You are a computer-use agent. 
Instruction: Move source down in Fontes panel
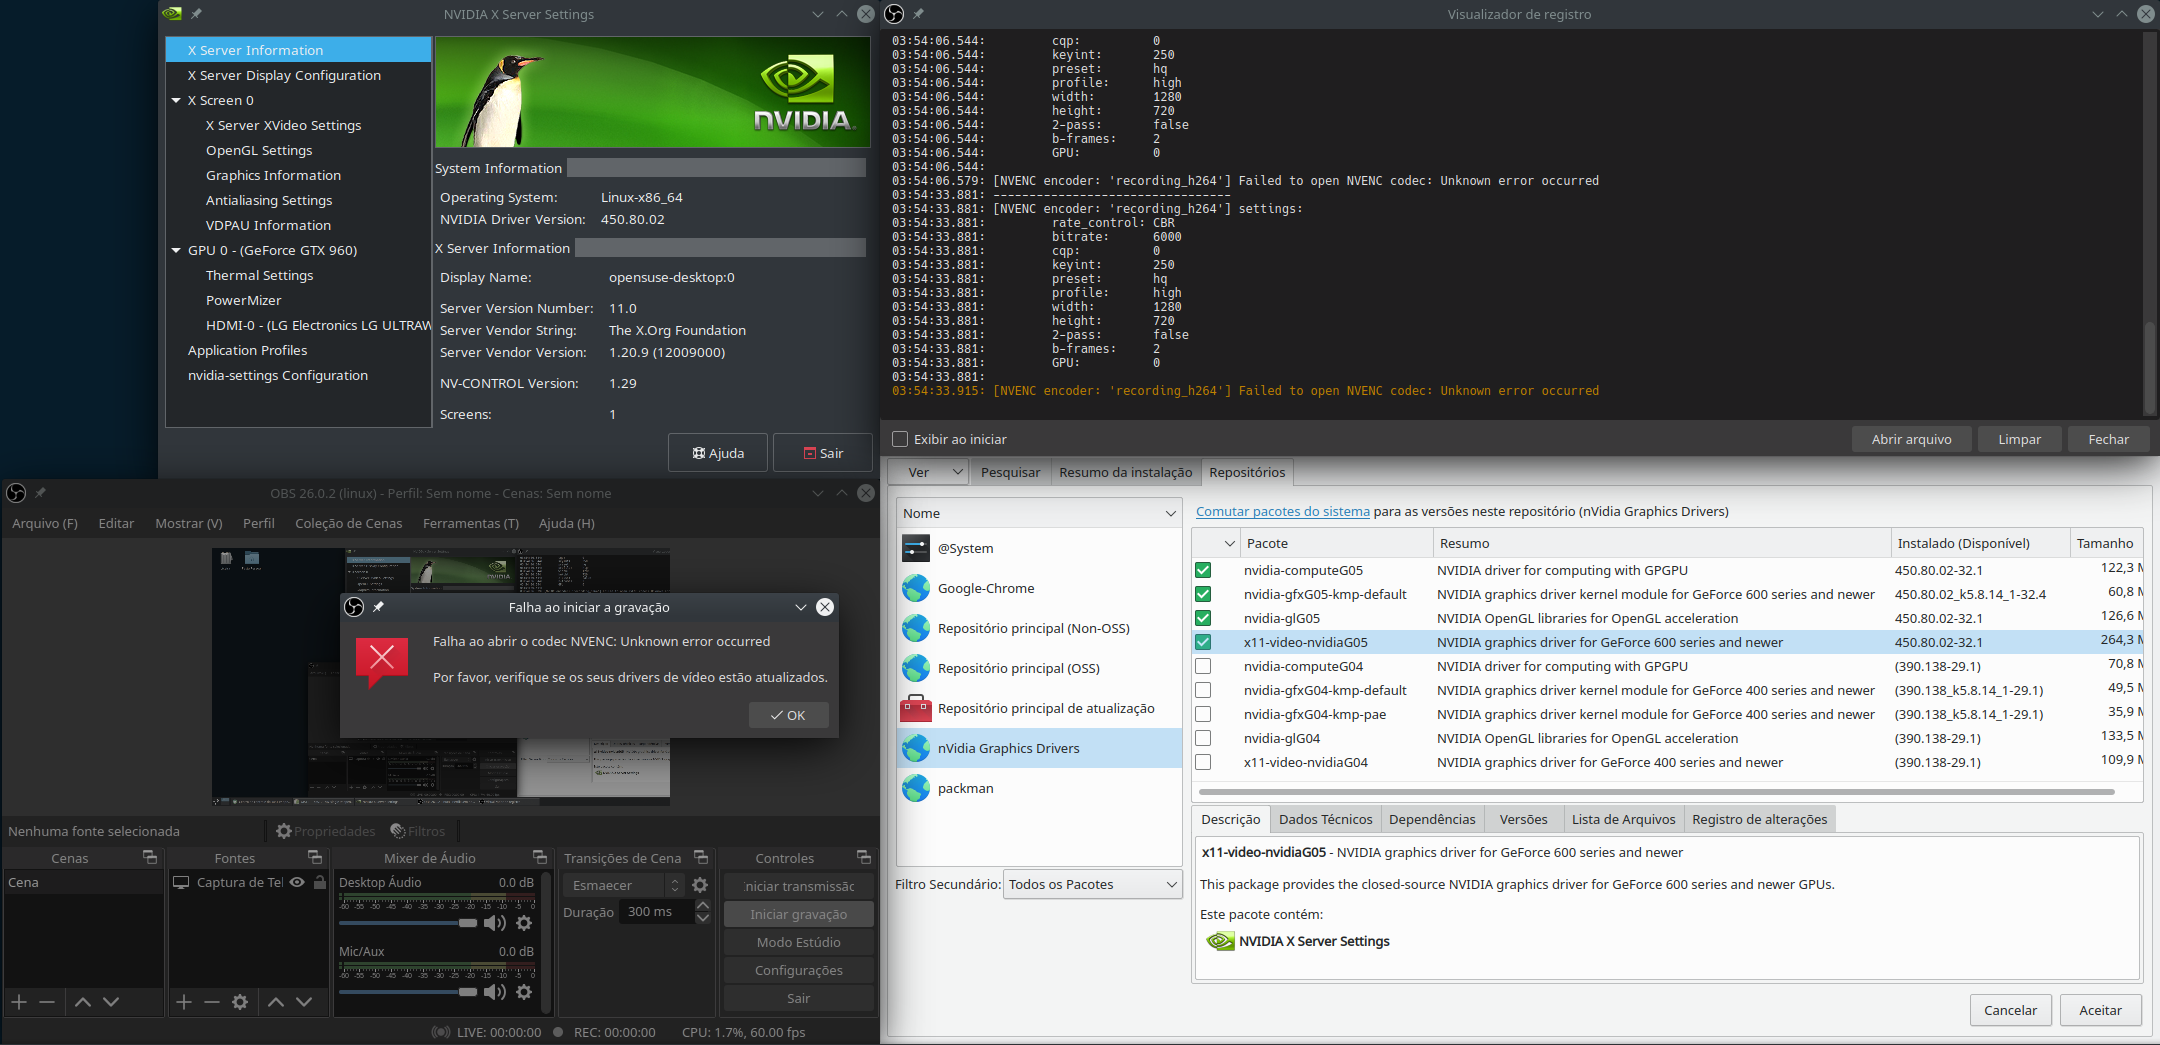304,1001
